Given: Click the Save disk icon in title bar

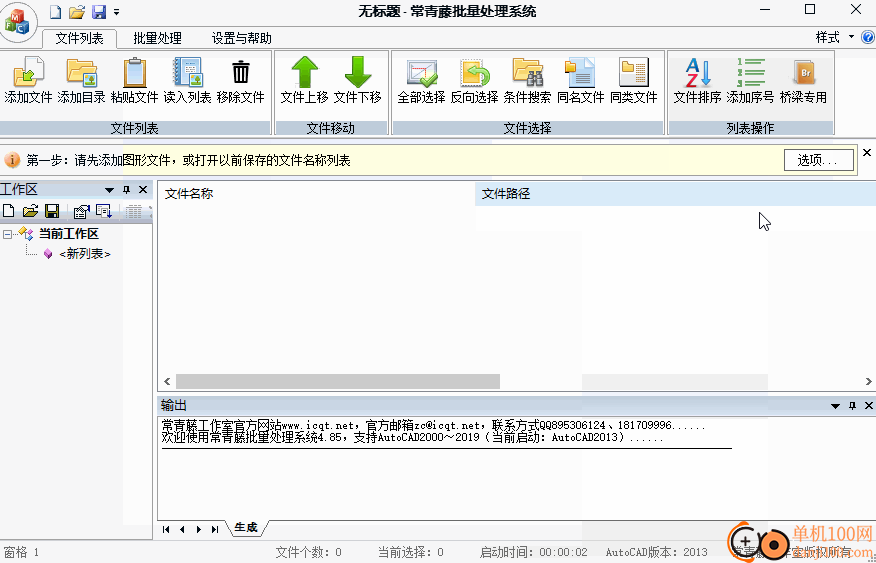Looking at the screenshot, I should tap(99, 11).
